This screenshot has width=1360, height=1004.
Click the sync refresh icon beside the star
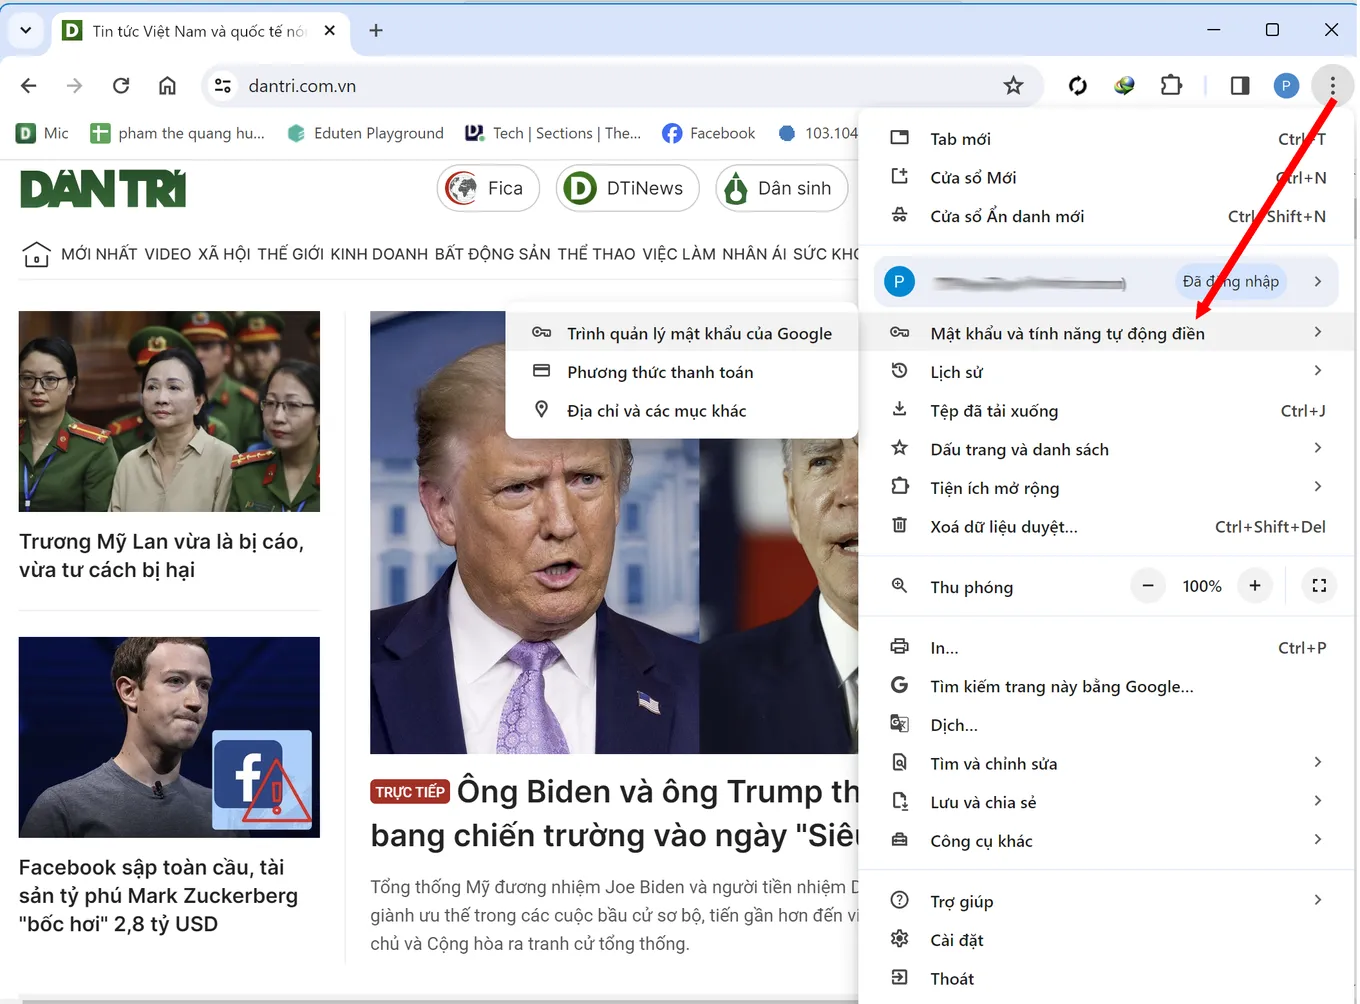(x=1077, y=86)
